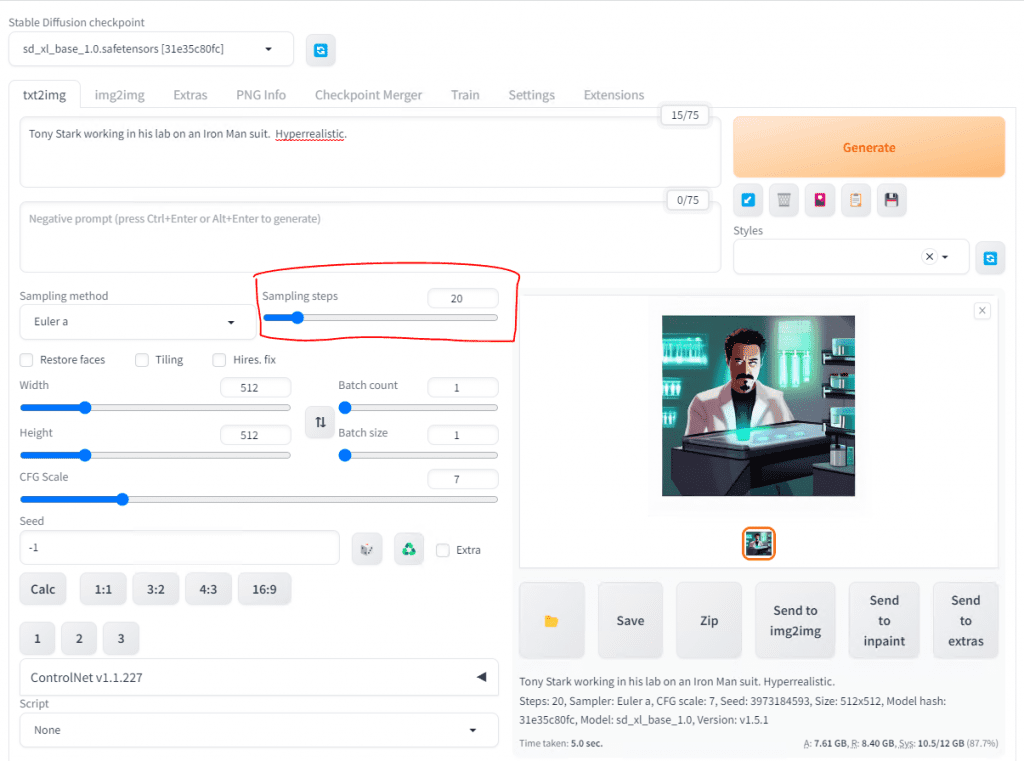Screen dimensions: 1024x761
Task: Click the Generate button
Action: point(869,148)
